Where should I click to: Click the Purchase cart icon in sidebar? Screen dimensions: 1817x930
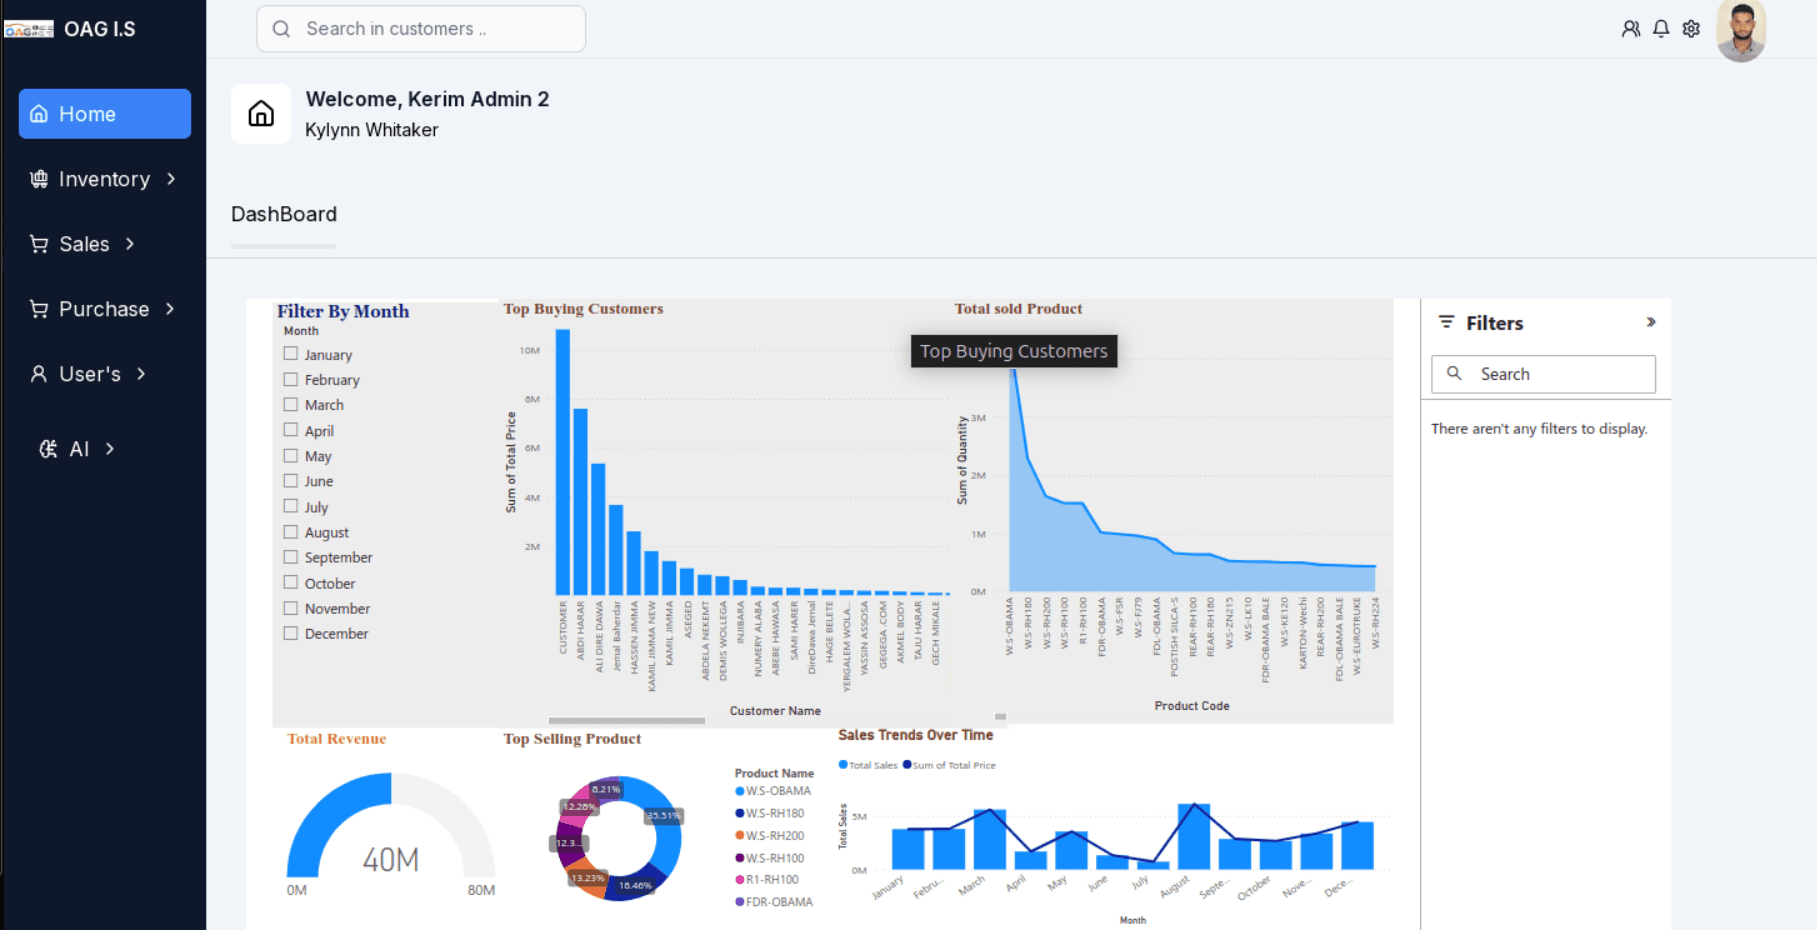(x=39, y=309)
